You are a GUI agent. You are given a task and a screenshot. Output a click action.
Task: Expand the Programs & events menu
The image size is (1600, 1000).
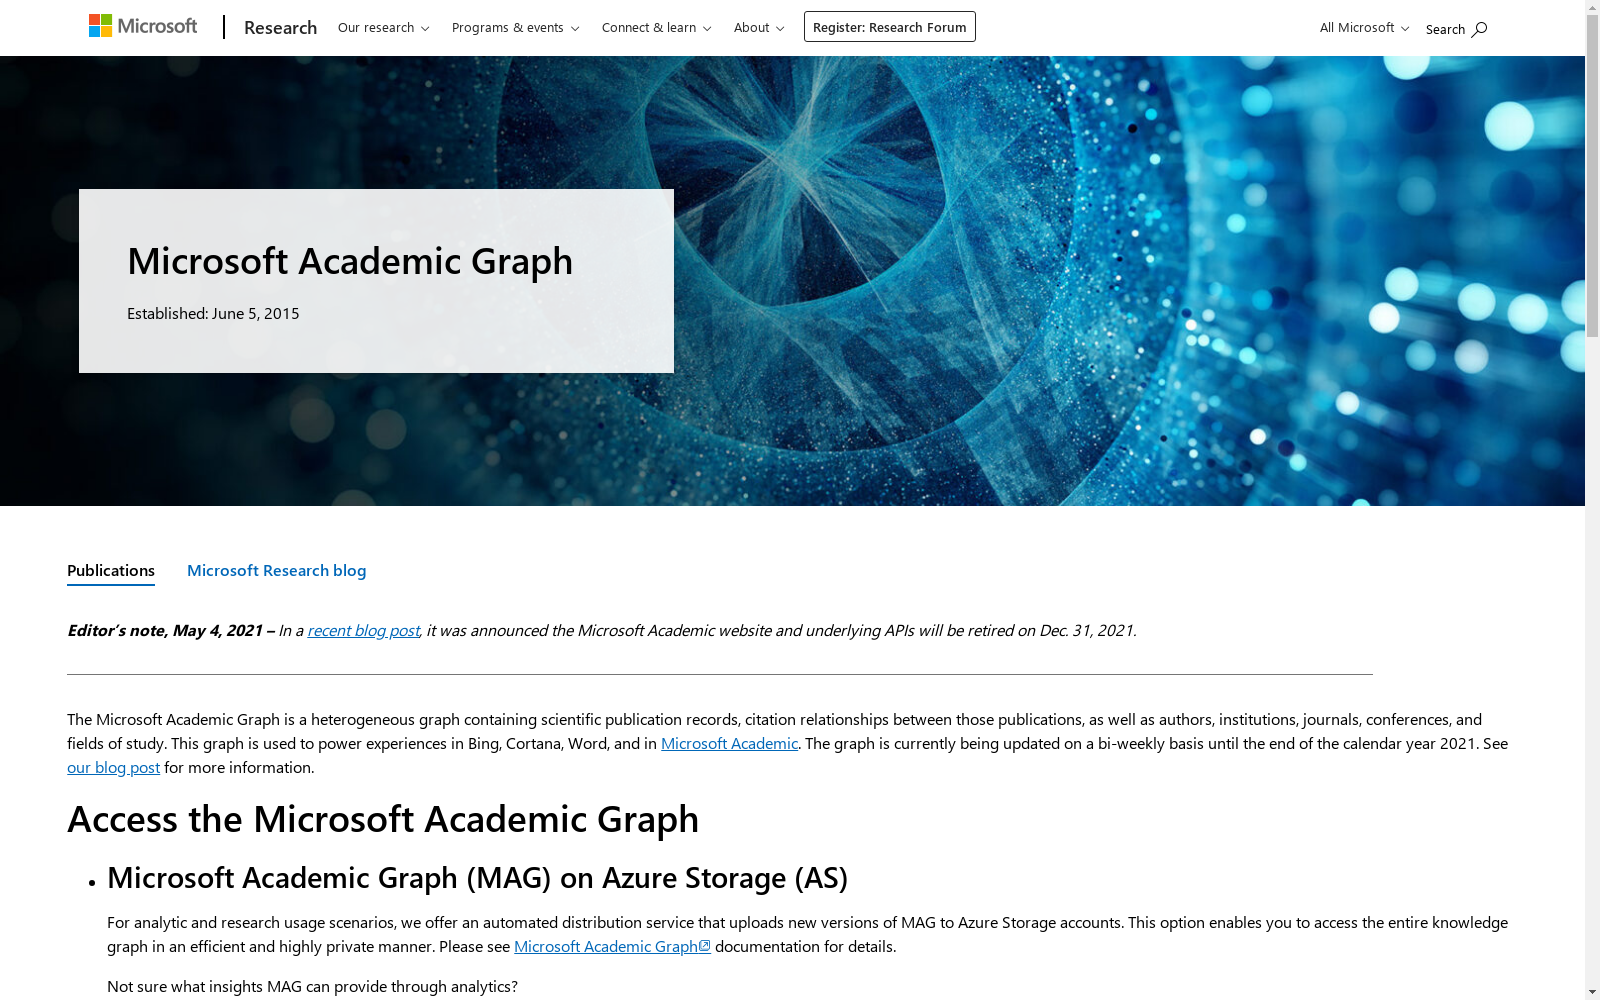(x=516, y=27)
